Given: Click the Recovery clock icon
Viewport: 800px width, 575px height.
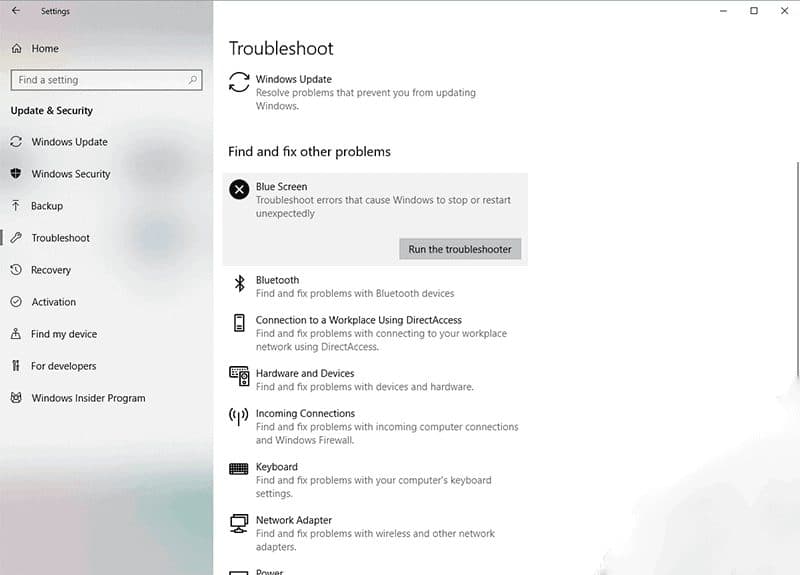Looking at the screenshot, I should pos(16,269).
